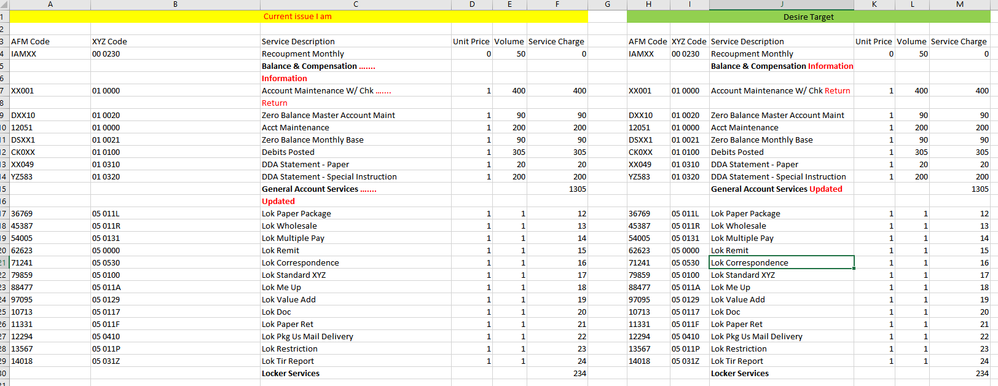Select 'Unit Price' heading in column D
This screenshot has height=386, width=998.
tap(472, 41)
